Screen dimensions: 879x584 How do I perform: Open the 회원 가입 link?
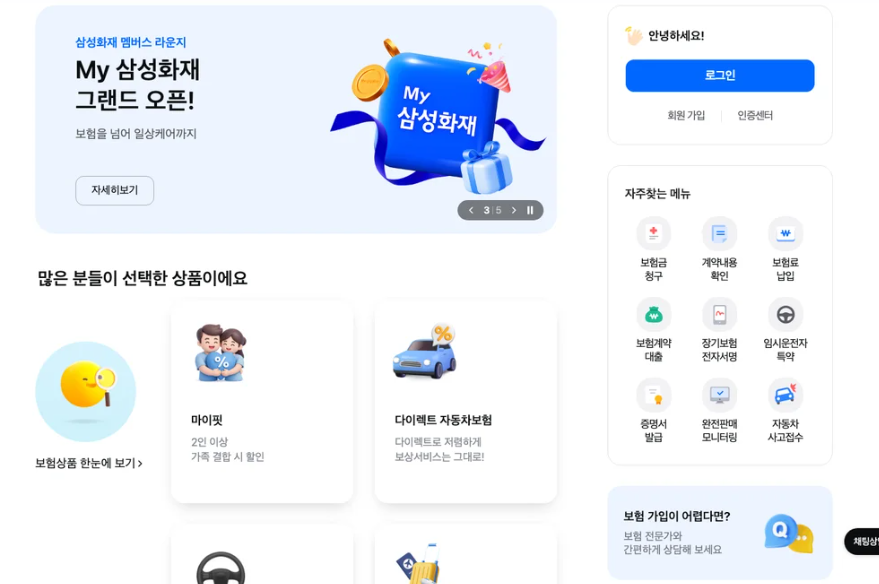(686, 115)
